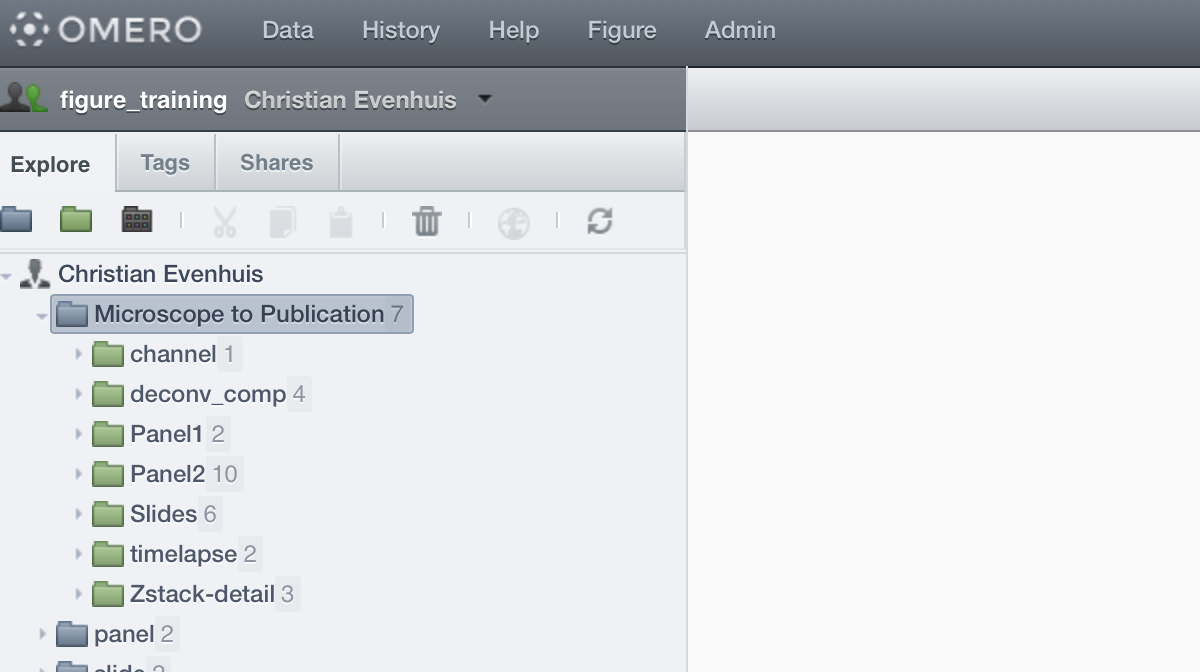Open the Figure menu
The height and width of the screenshot is (672, 1200).
(621, 31)
